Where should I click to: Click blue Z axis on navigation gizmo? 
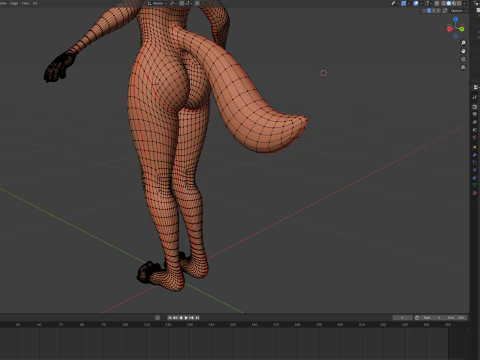point(456,19)
